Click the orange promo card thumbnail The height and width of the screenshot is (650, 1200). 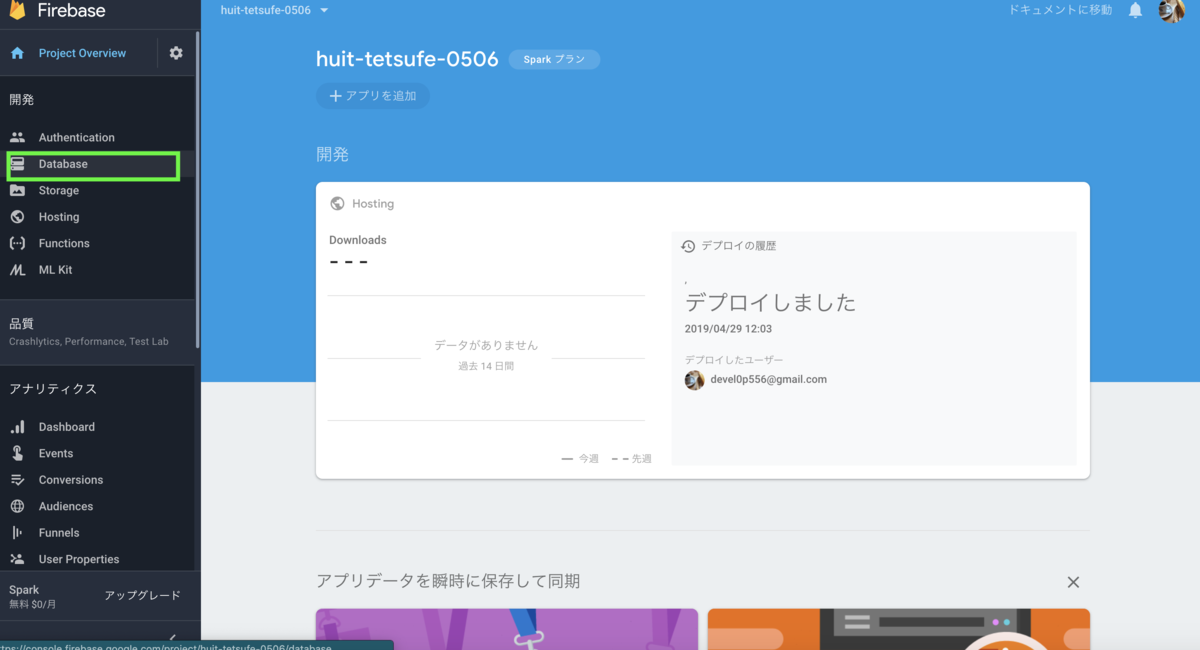point(898,629)
